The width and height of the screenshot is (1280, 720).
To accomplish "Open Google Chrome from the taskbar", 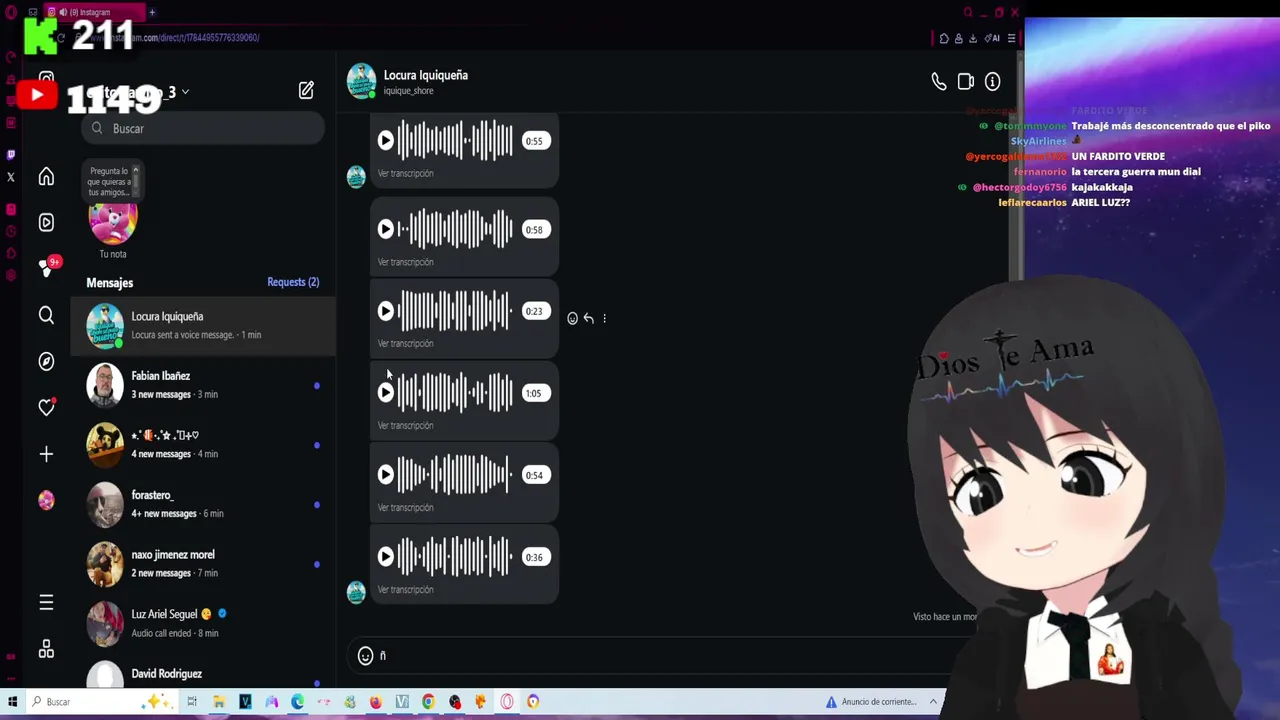I will pos(428,702).
